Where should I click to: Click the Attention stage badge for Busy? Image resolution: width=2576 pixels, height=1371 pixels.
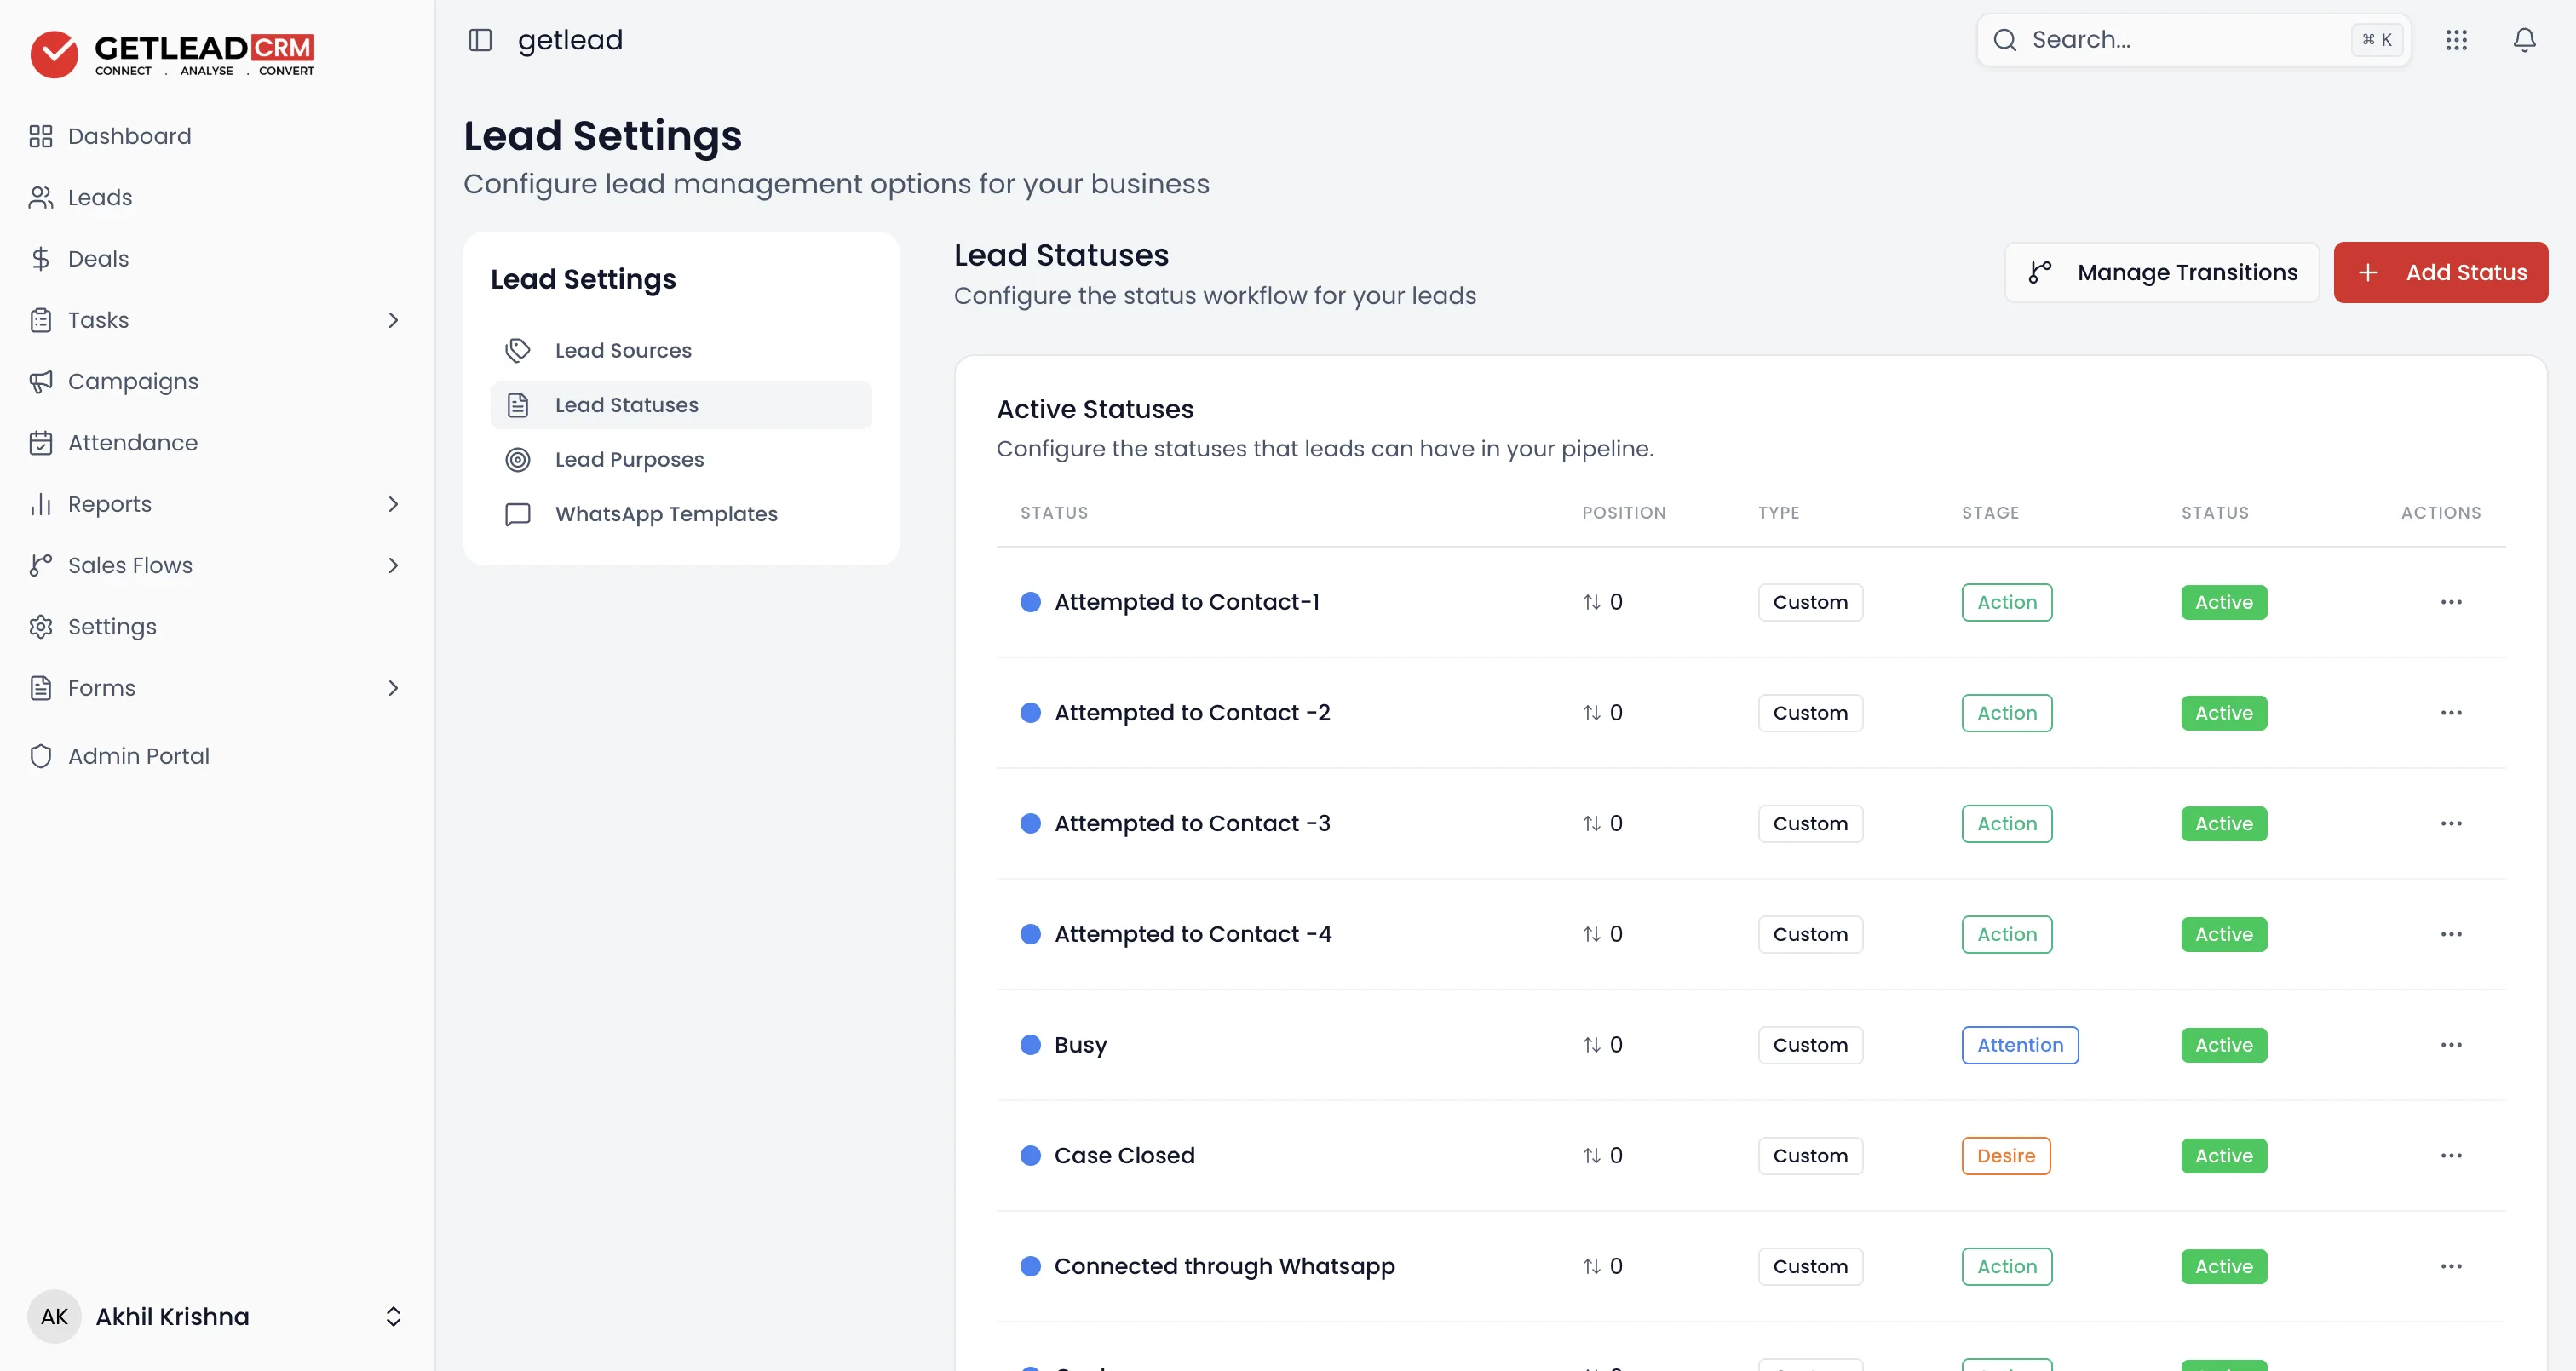point(2020,1045)
